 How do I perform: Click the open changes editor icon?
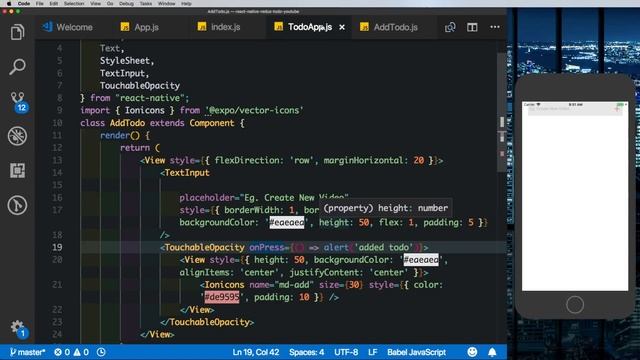(450, 27)
